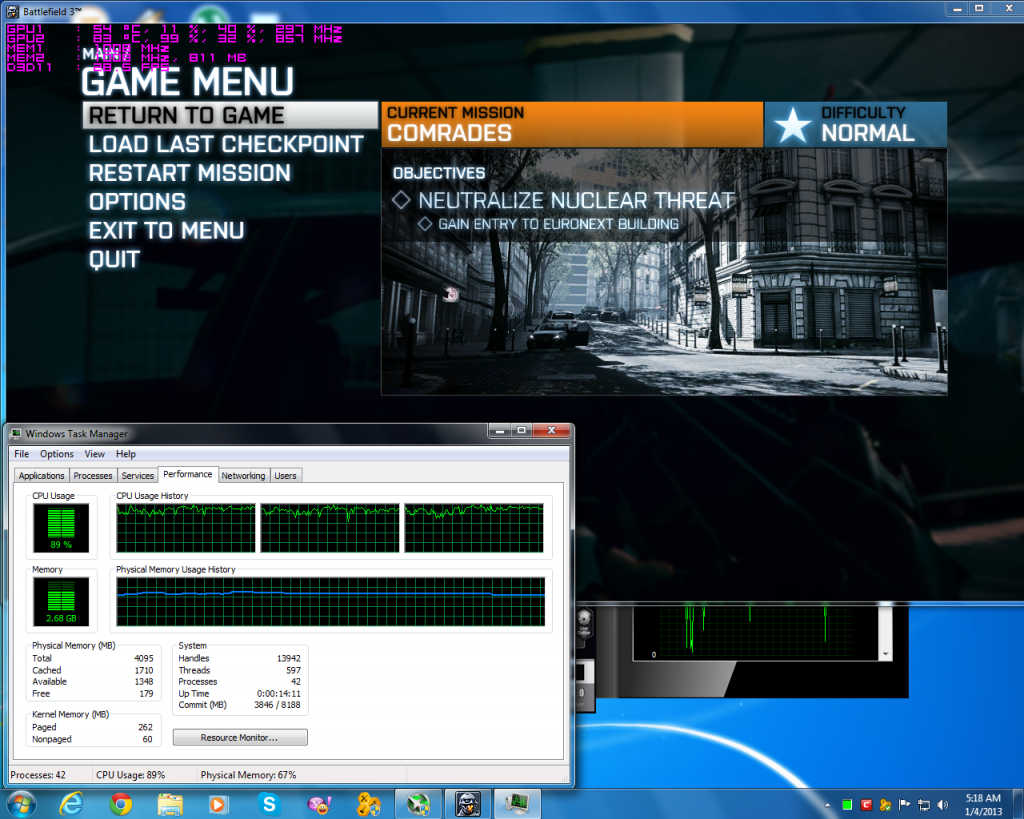Open Skype from the taskbar
The width and height of the screenshot is (1024, 819).
(269, 804)
